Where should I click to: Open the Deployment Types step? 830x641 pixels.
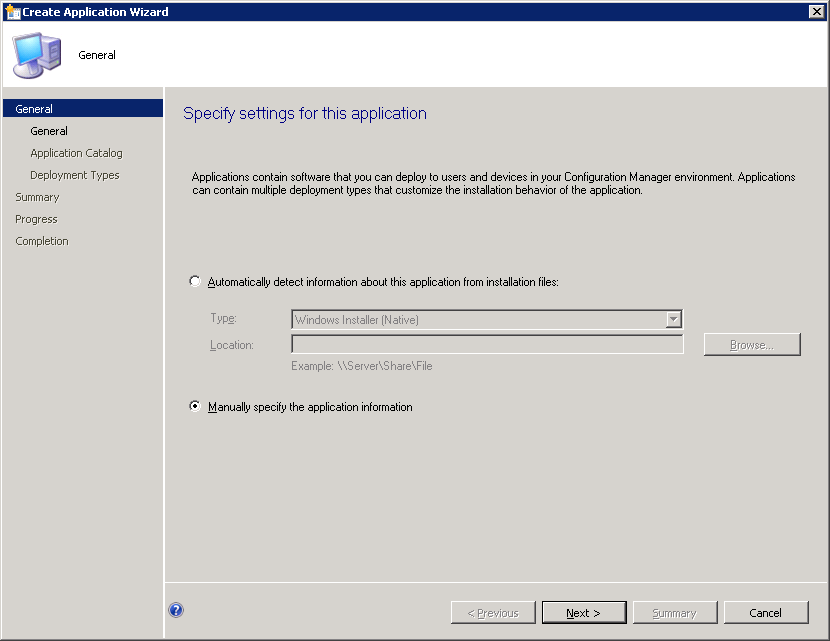click(x=74, y=175)
